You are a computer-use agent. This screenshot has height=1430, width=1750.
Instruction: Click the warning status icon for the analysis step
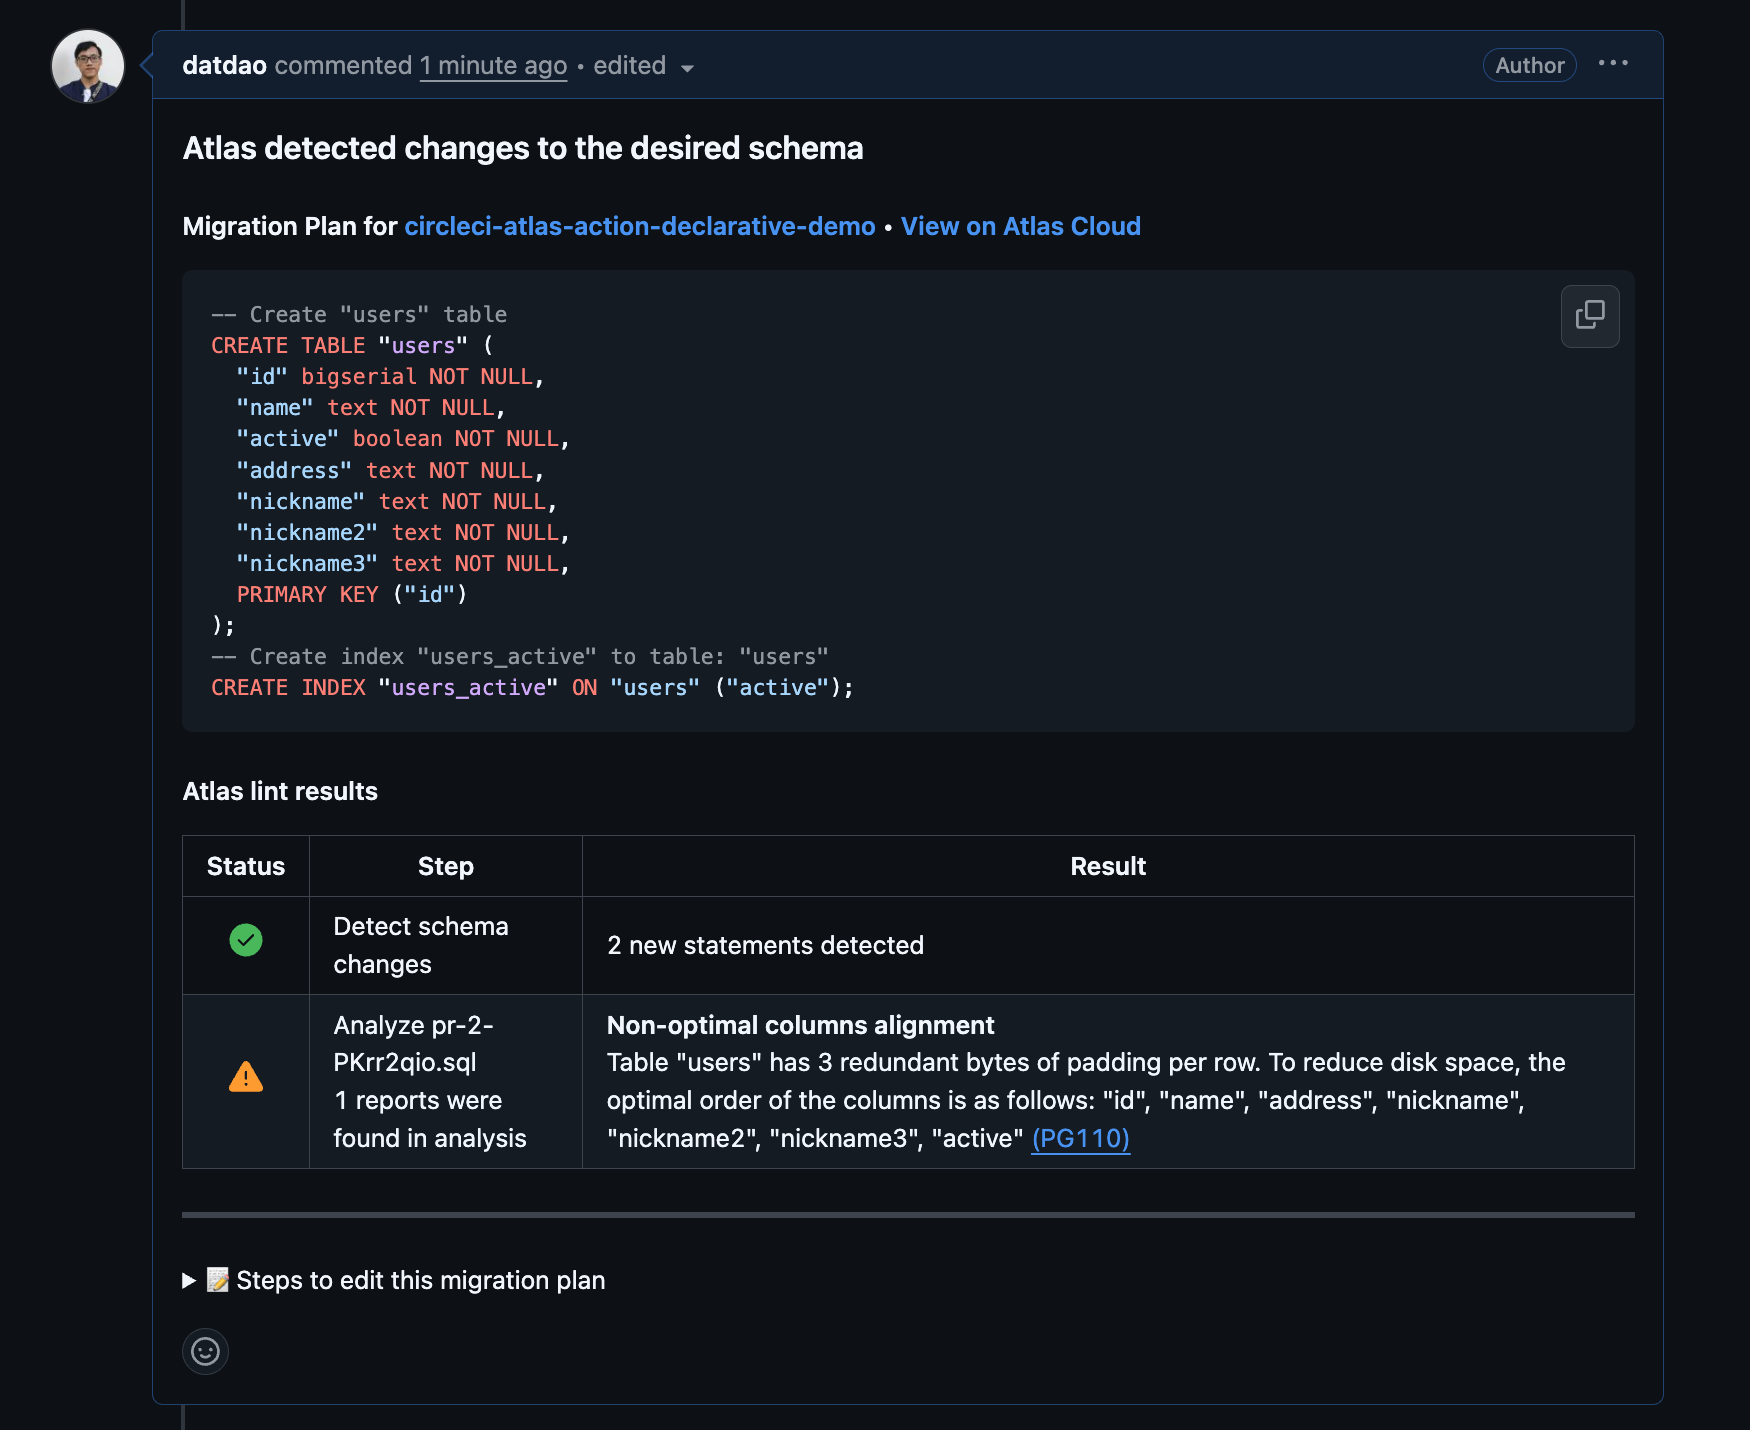[x=246, y=1078]
